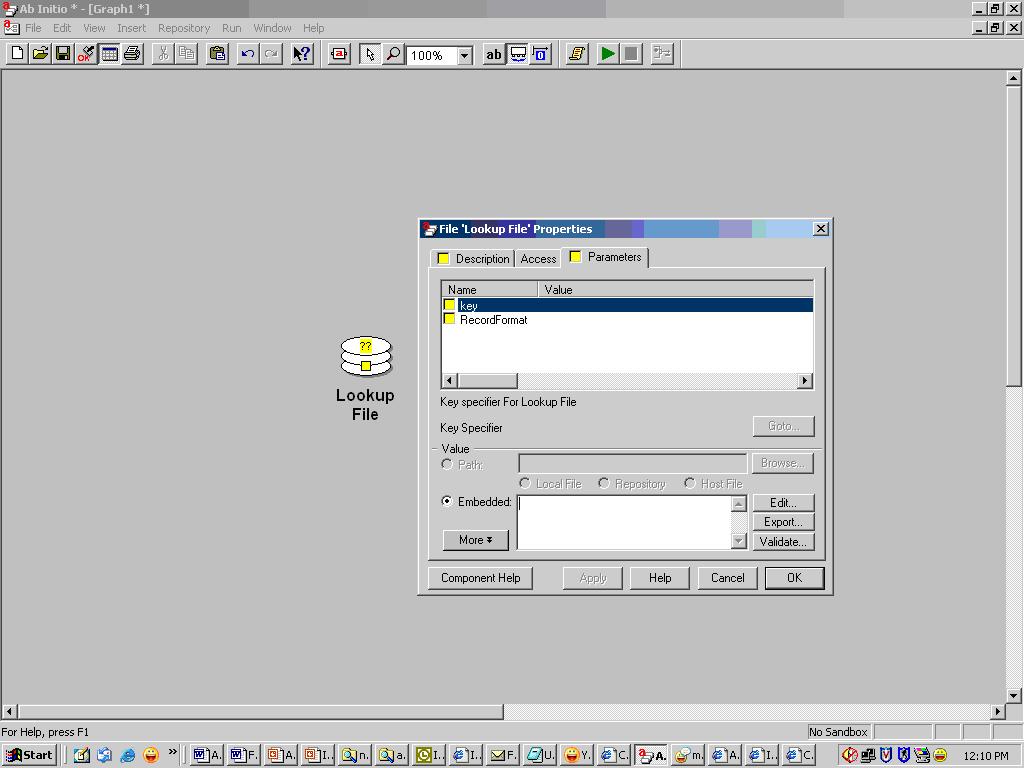This screenshot has width=1024, height=768.
Task: Click the Component Help button
Action: pyautogui.click(x=479, y=578)
